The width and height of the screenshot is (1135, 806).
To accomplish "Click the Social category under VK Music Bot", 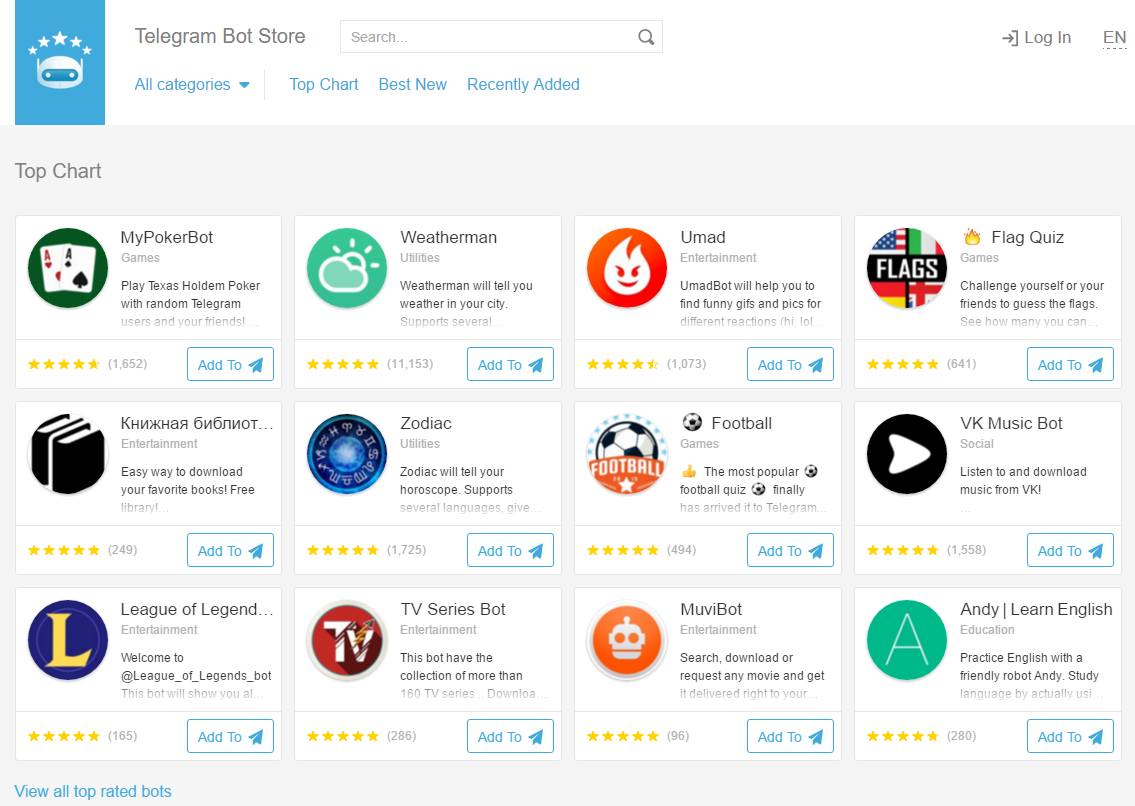I will (x=976, y=444).
